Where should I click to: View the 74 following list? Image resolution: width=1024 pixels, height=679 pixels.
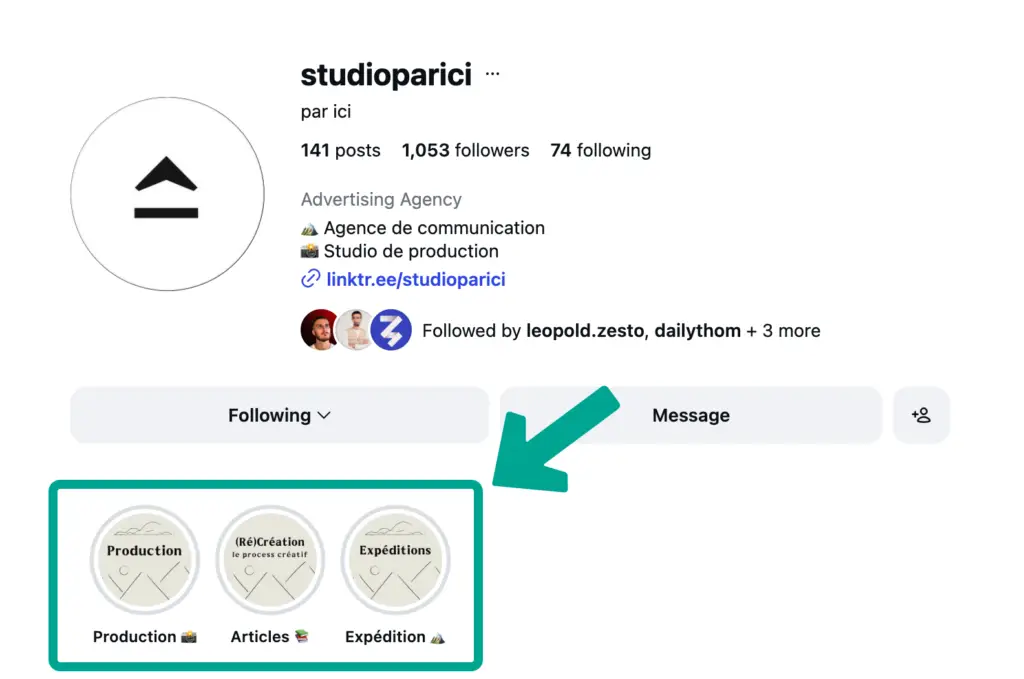(601, 150)
